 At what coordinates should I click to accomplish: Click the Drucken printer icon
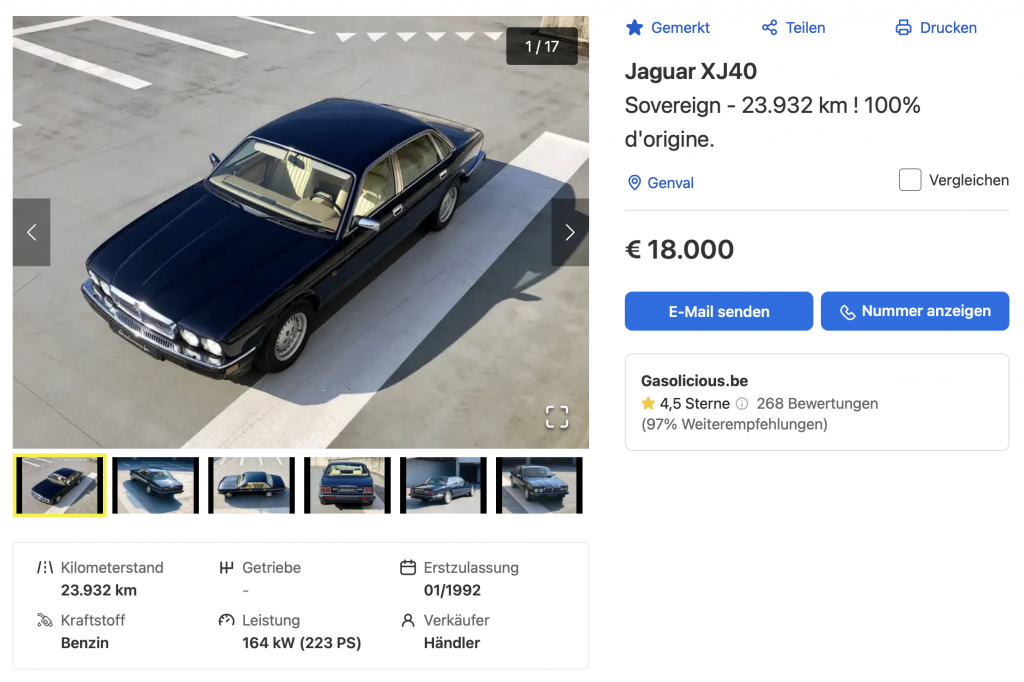[x=903, y=28]
